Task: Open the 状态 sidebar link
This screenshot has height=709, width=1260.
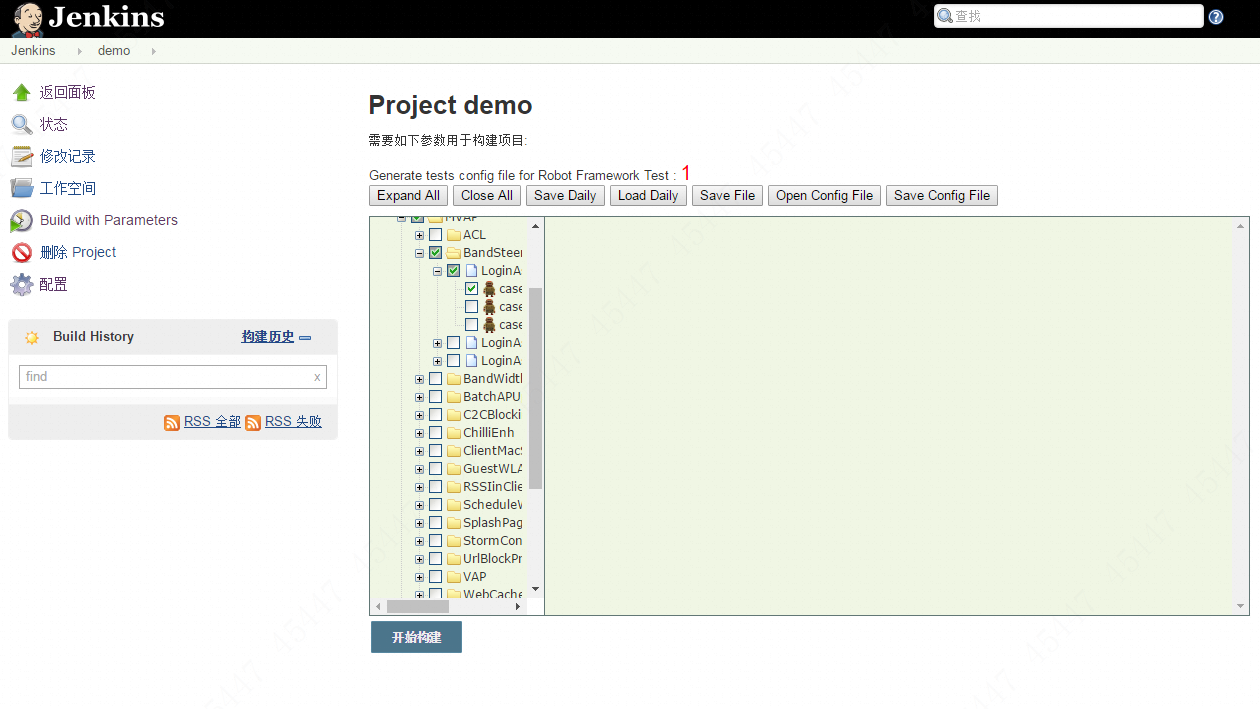Action: 54,125
